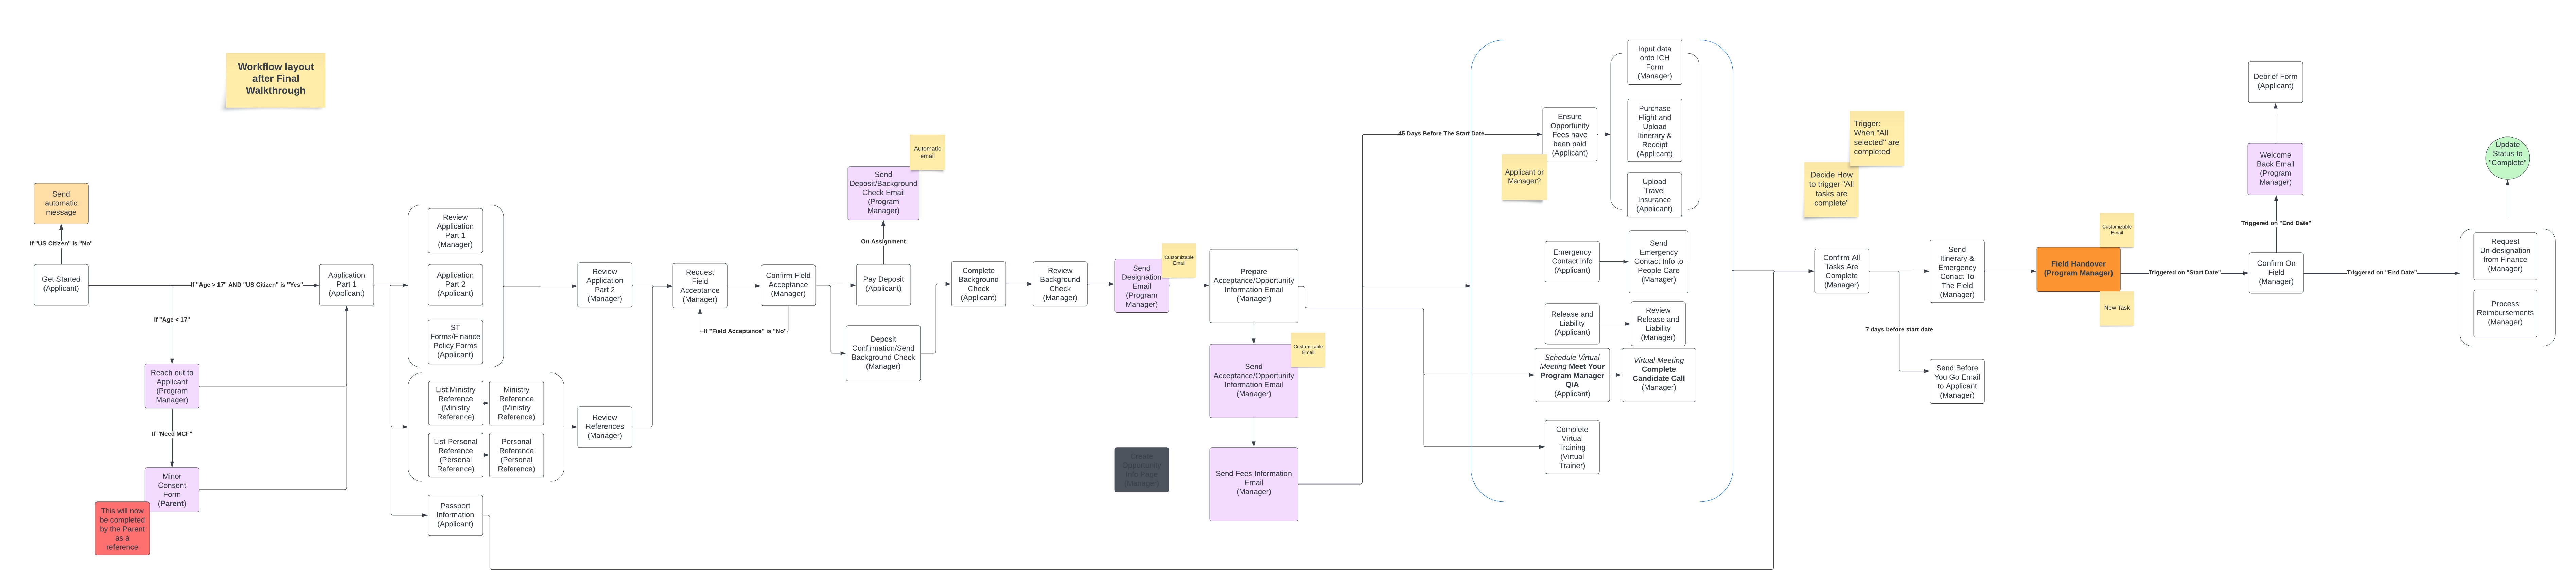2576x584 pixels.
Task: Click the 'Complete Virtual Training' node
Action: click(1572, 447)
